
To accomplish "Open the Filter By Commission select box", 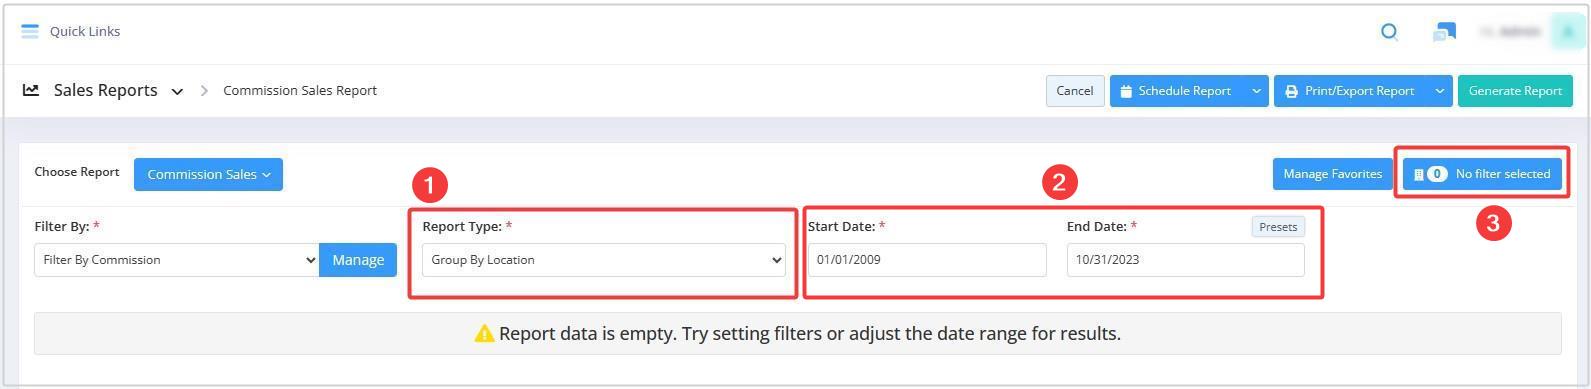I will [x=177, y=260].
